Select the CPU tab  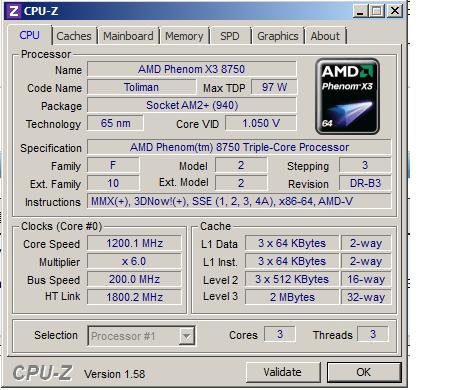[29, 35]
